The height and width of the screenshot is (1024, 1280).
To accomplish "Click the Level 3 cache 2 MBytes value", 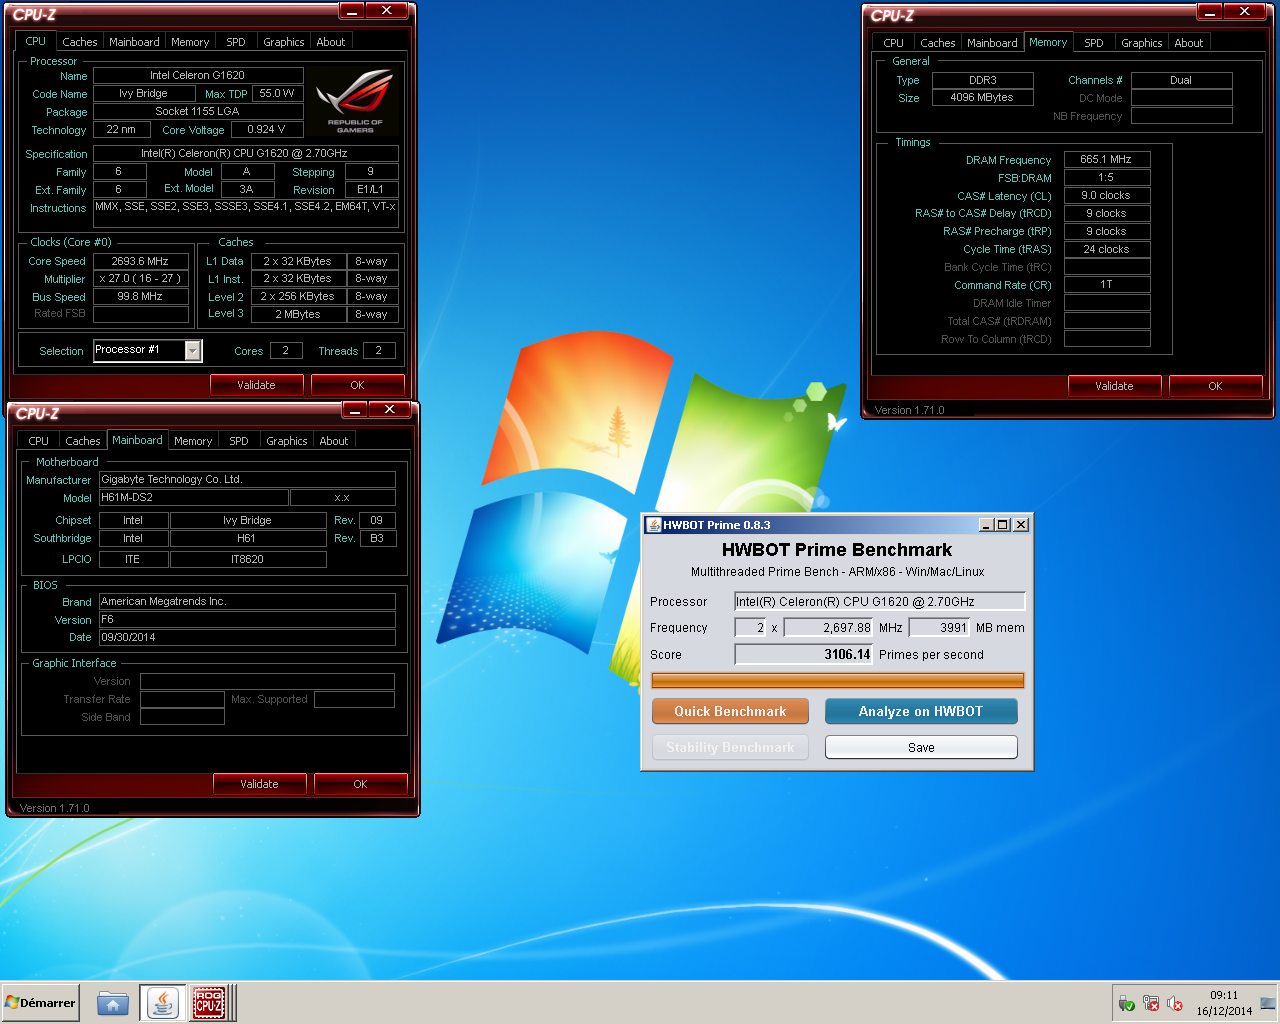I will (x=298, y=314).
